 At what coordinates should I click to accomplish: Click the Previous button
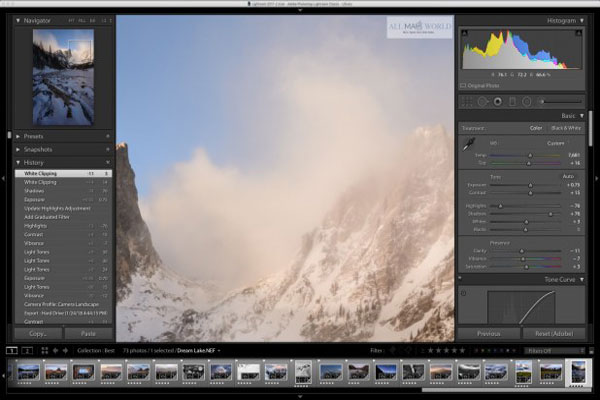tap(488, 333)
